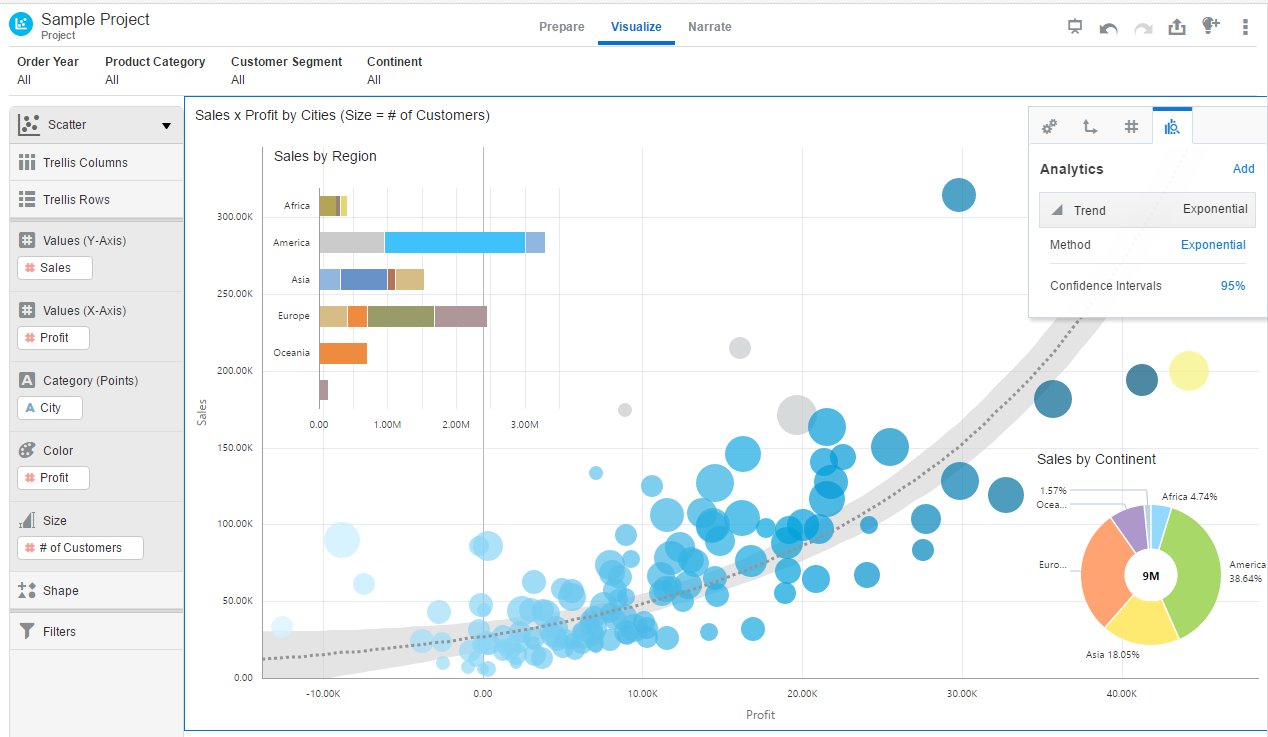This screenshot has width=1268, height=737.
Task: Undo the last change
Action: tap(1108, 28)
